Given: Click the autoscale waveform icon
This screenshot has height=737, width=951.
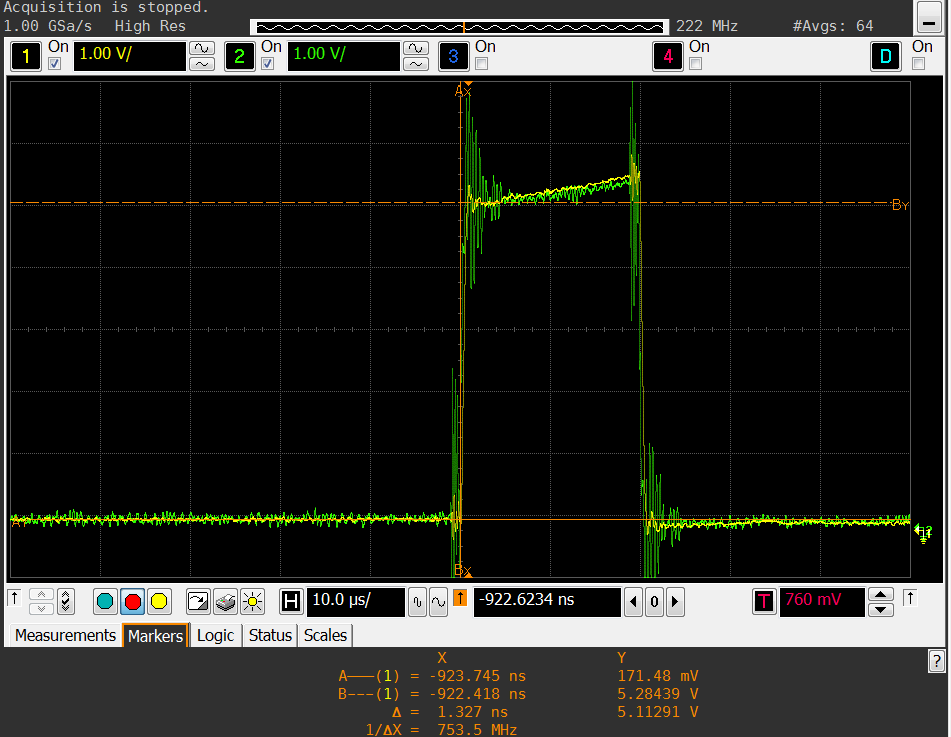Looking at the screenshot, I should click(x=198, y=601).
